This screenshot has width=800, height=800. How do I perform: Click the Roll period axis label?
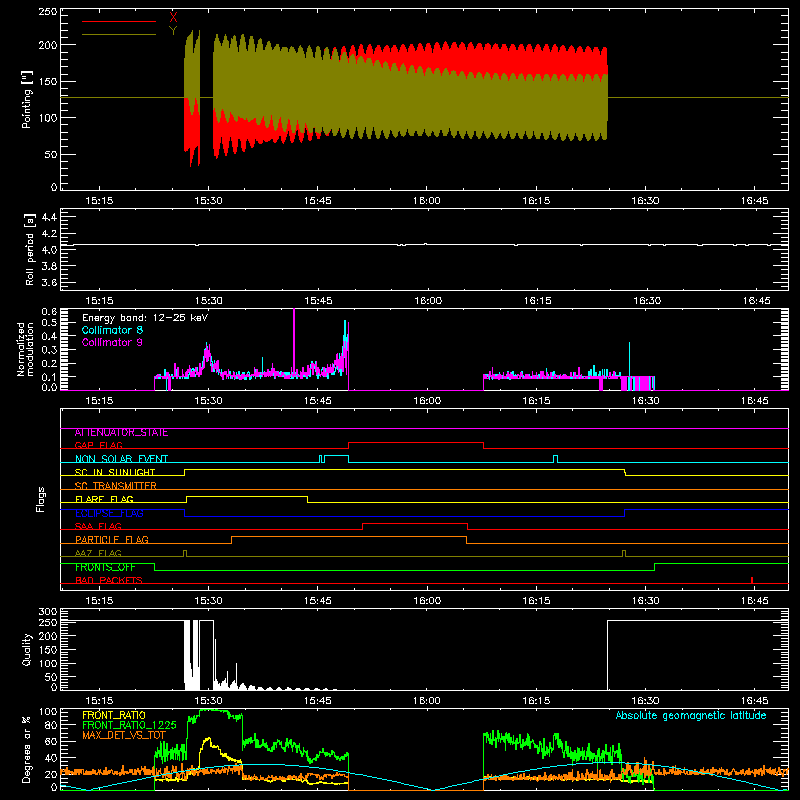(x=30, y=249)
